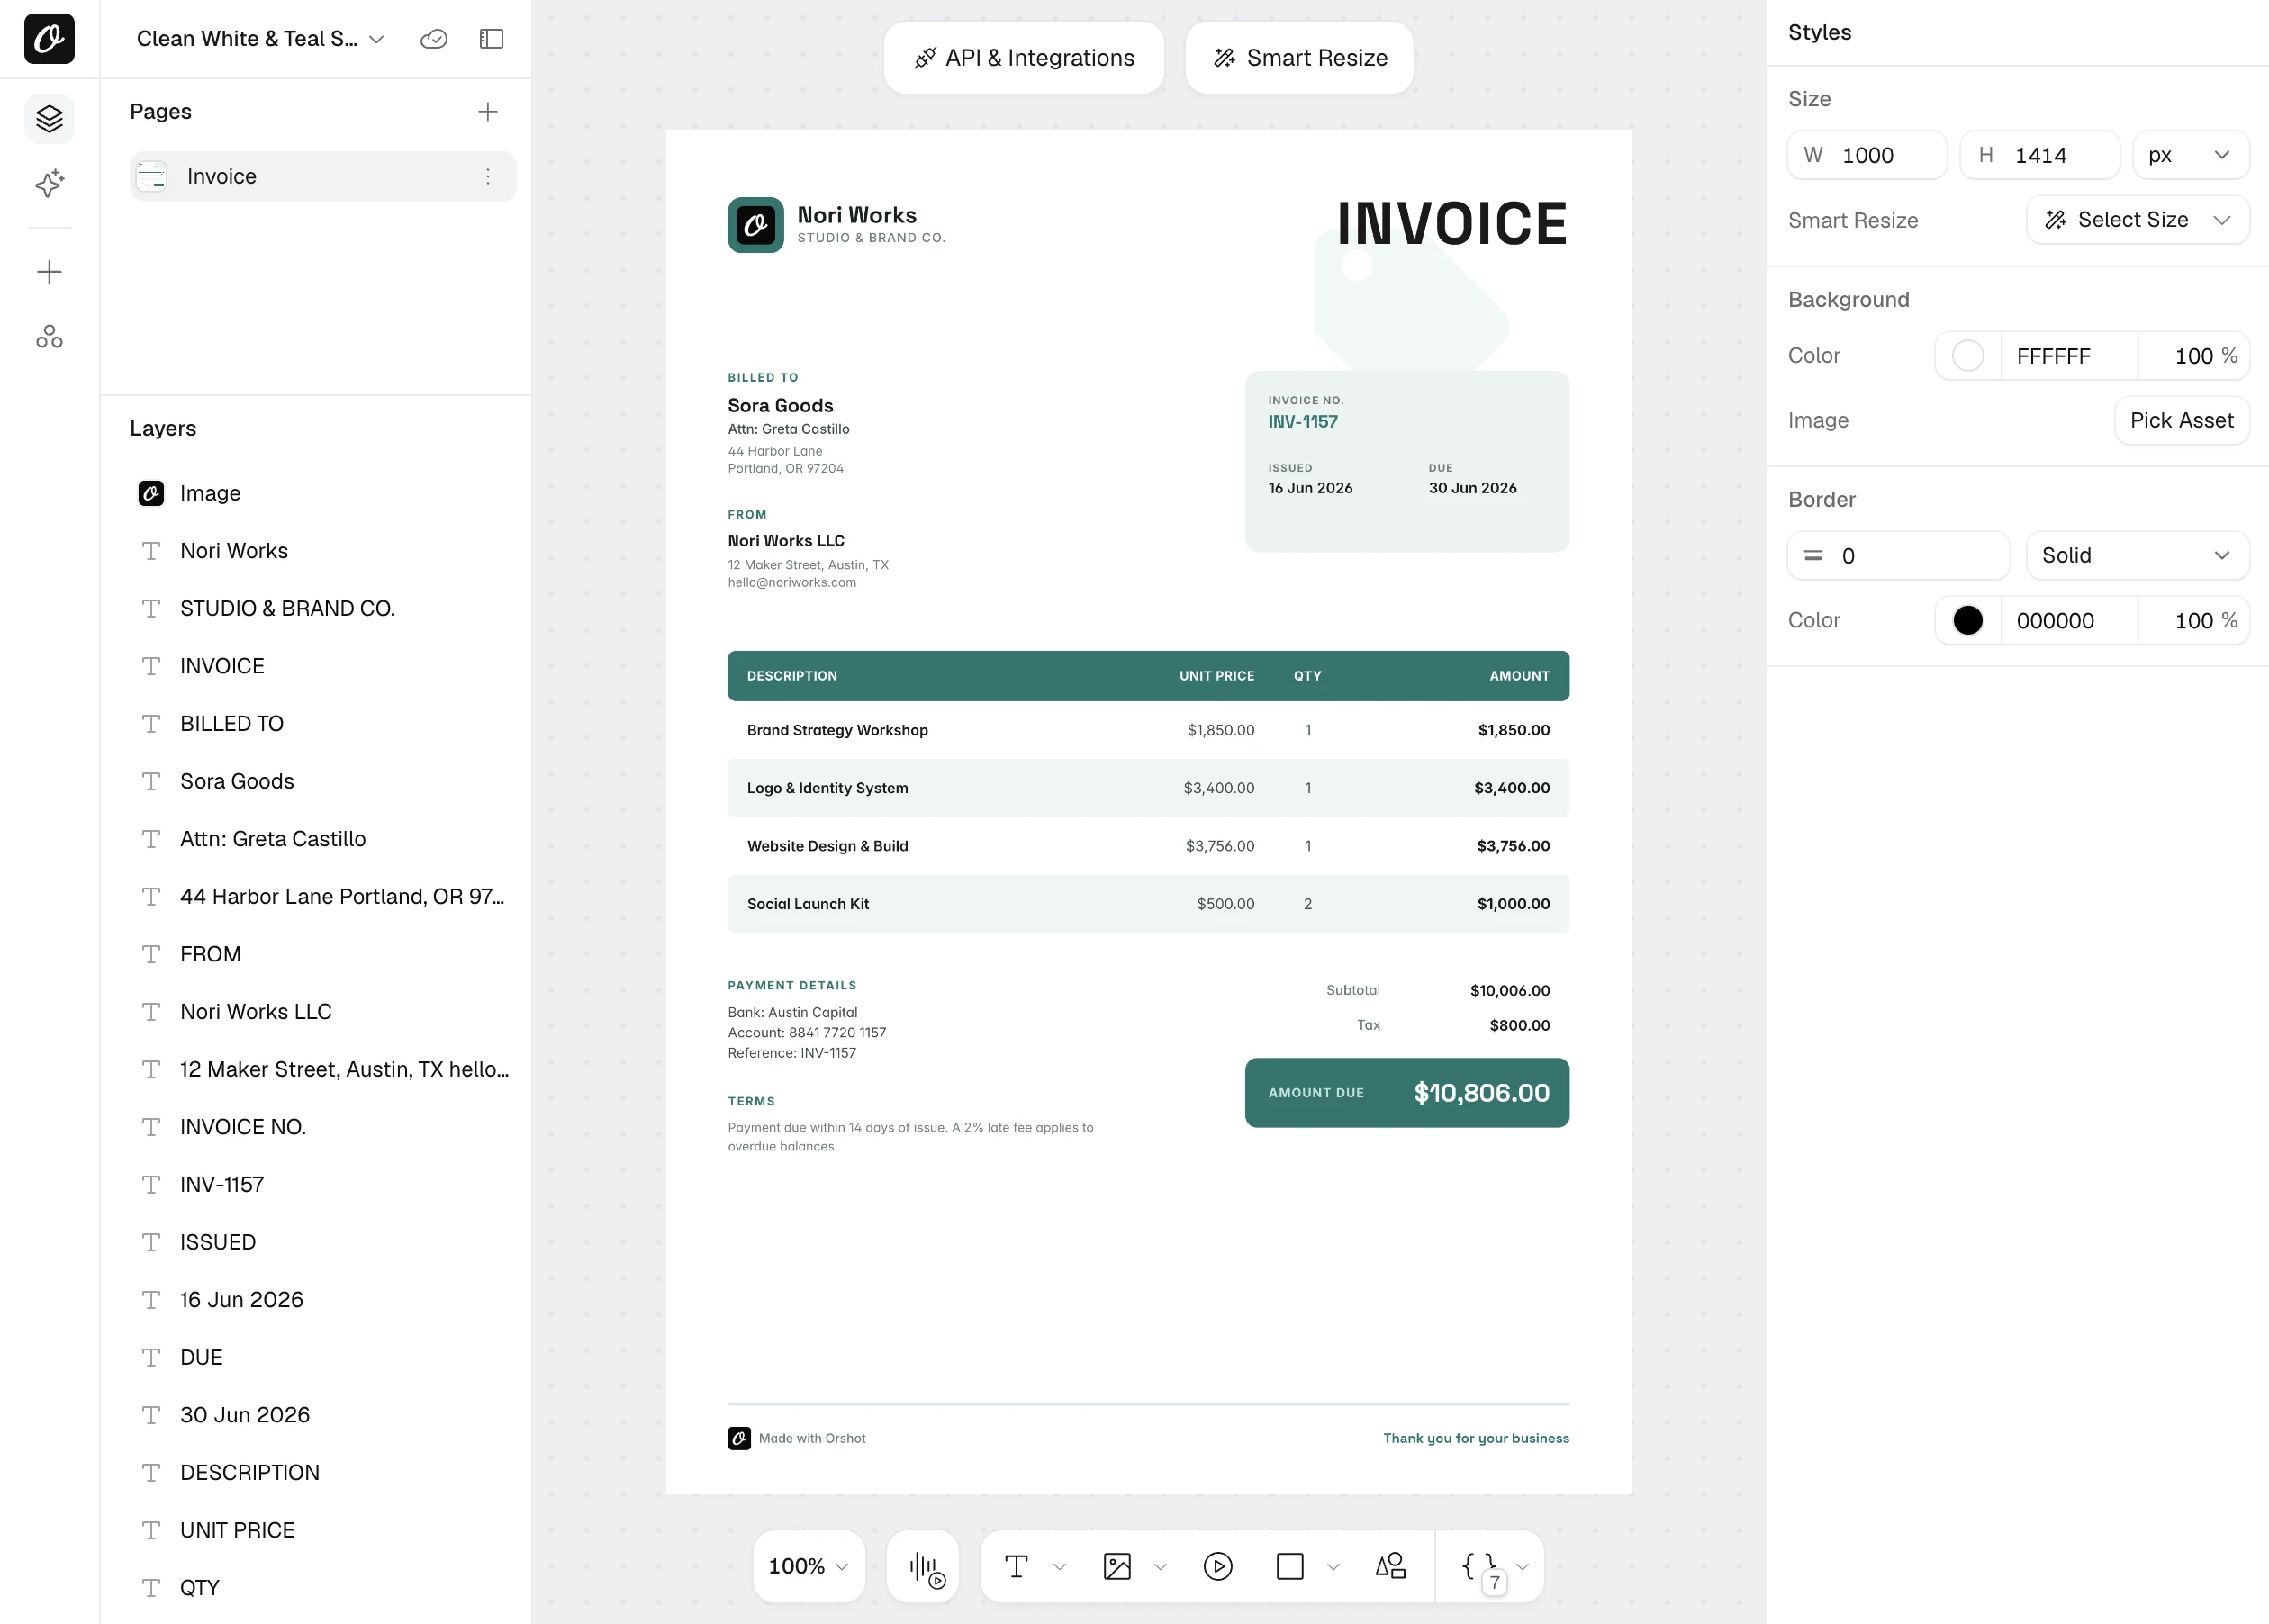
Task: Open the 100% zoom dropdown
Action: point(809,1566)
